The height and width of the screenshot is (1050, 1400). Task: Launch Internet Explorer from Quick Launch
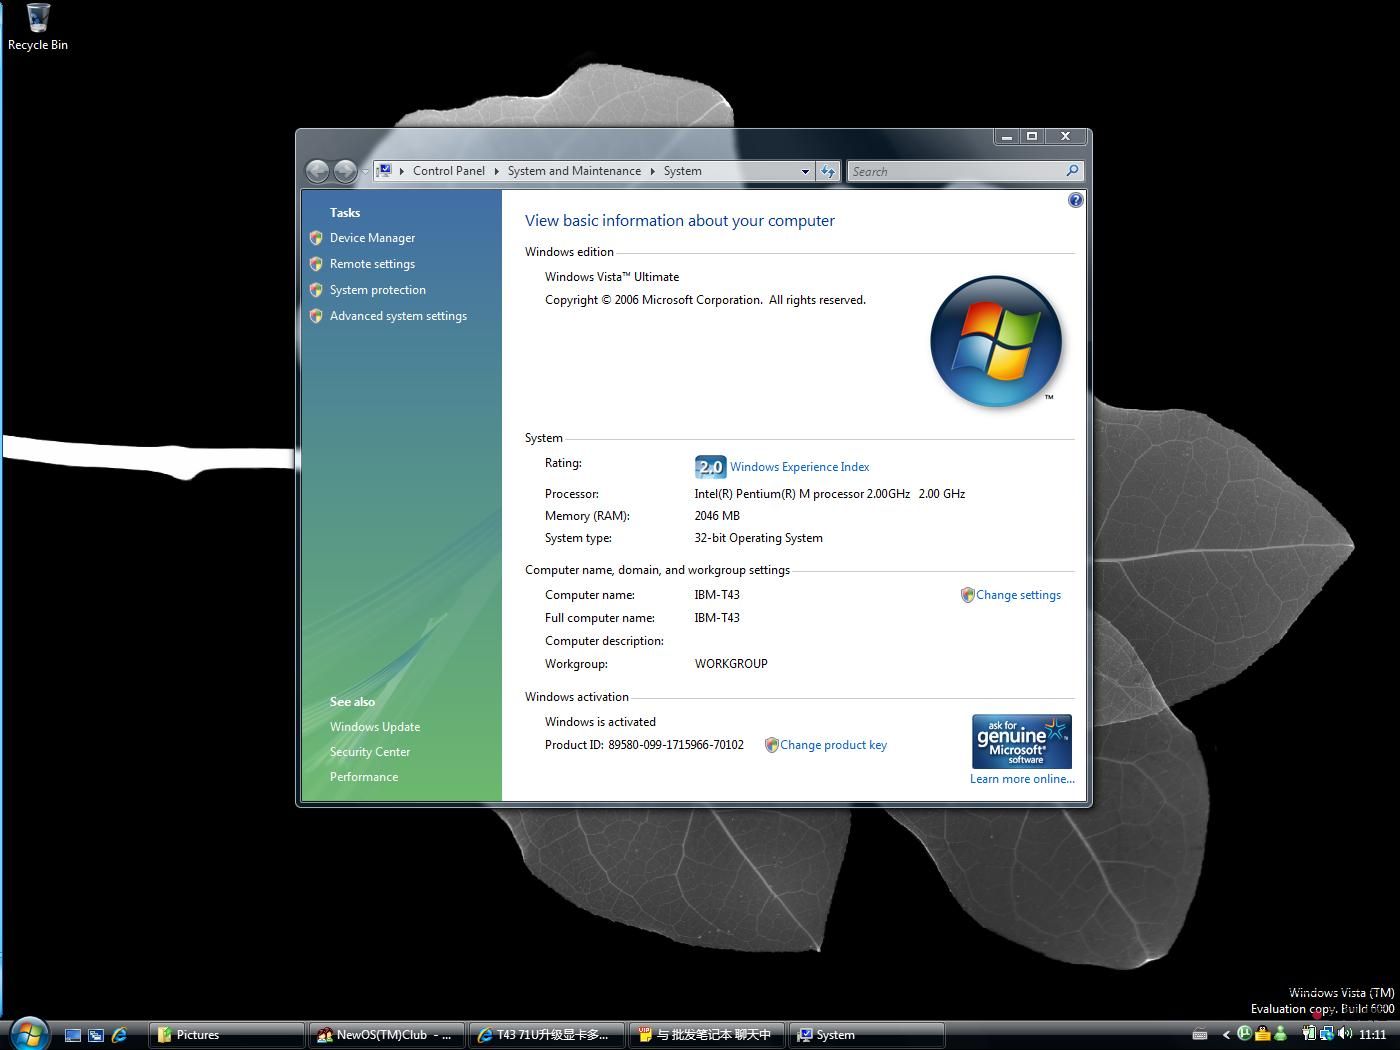(119, 1035)
